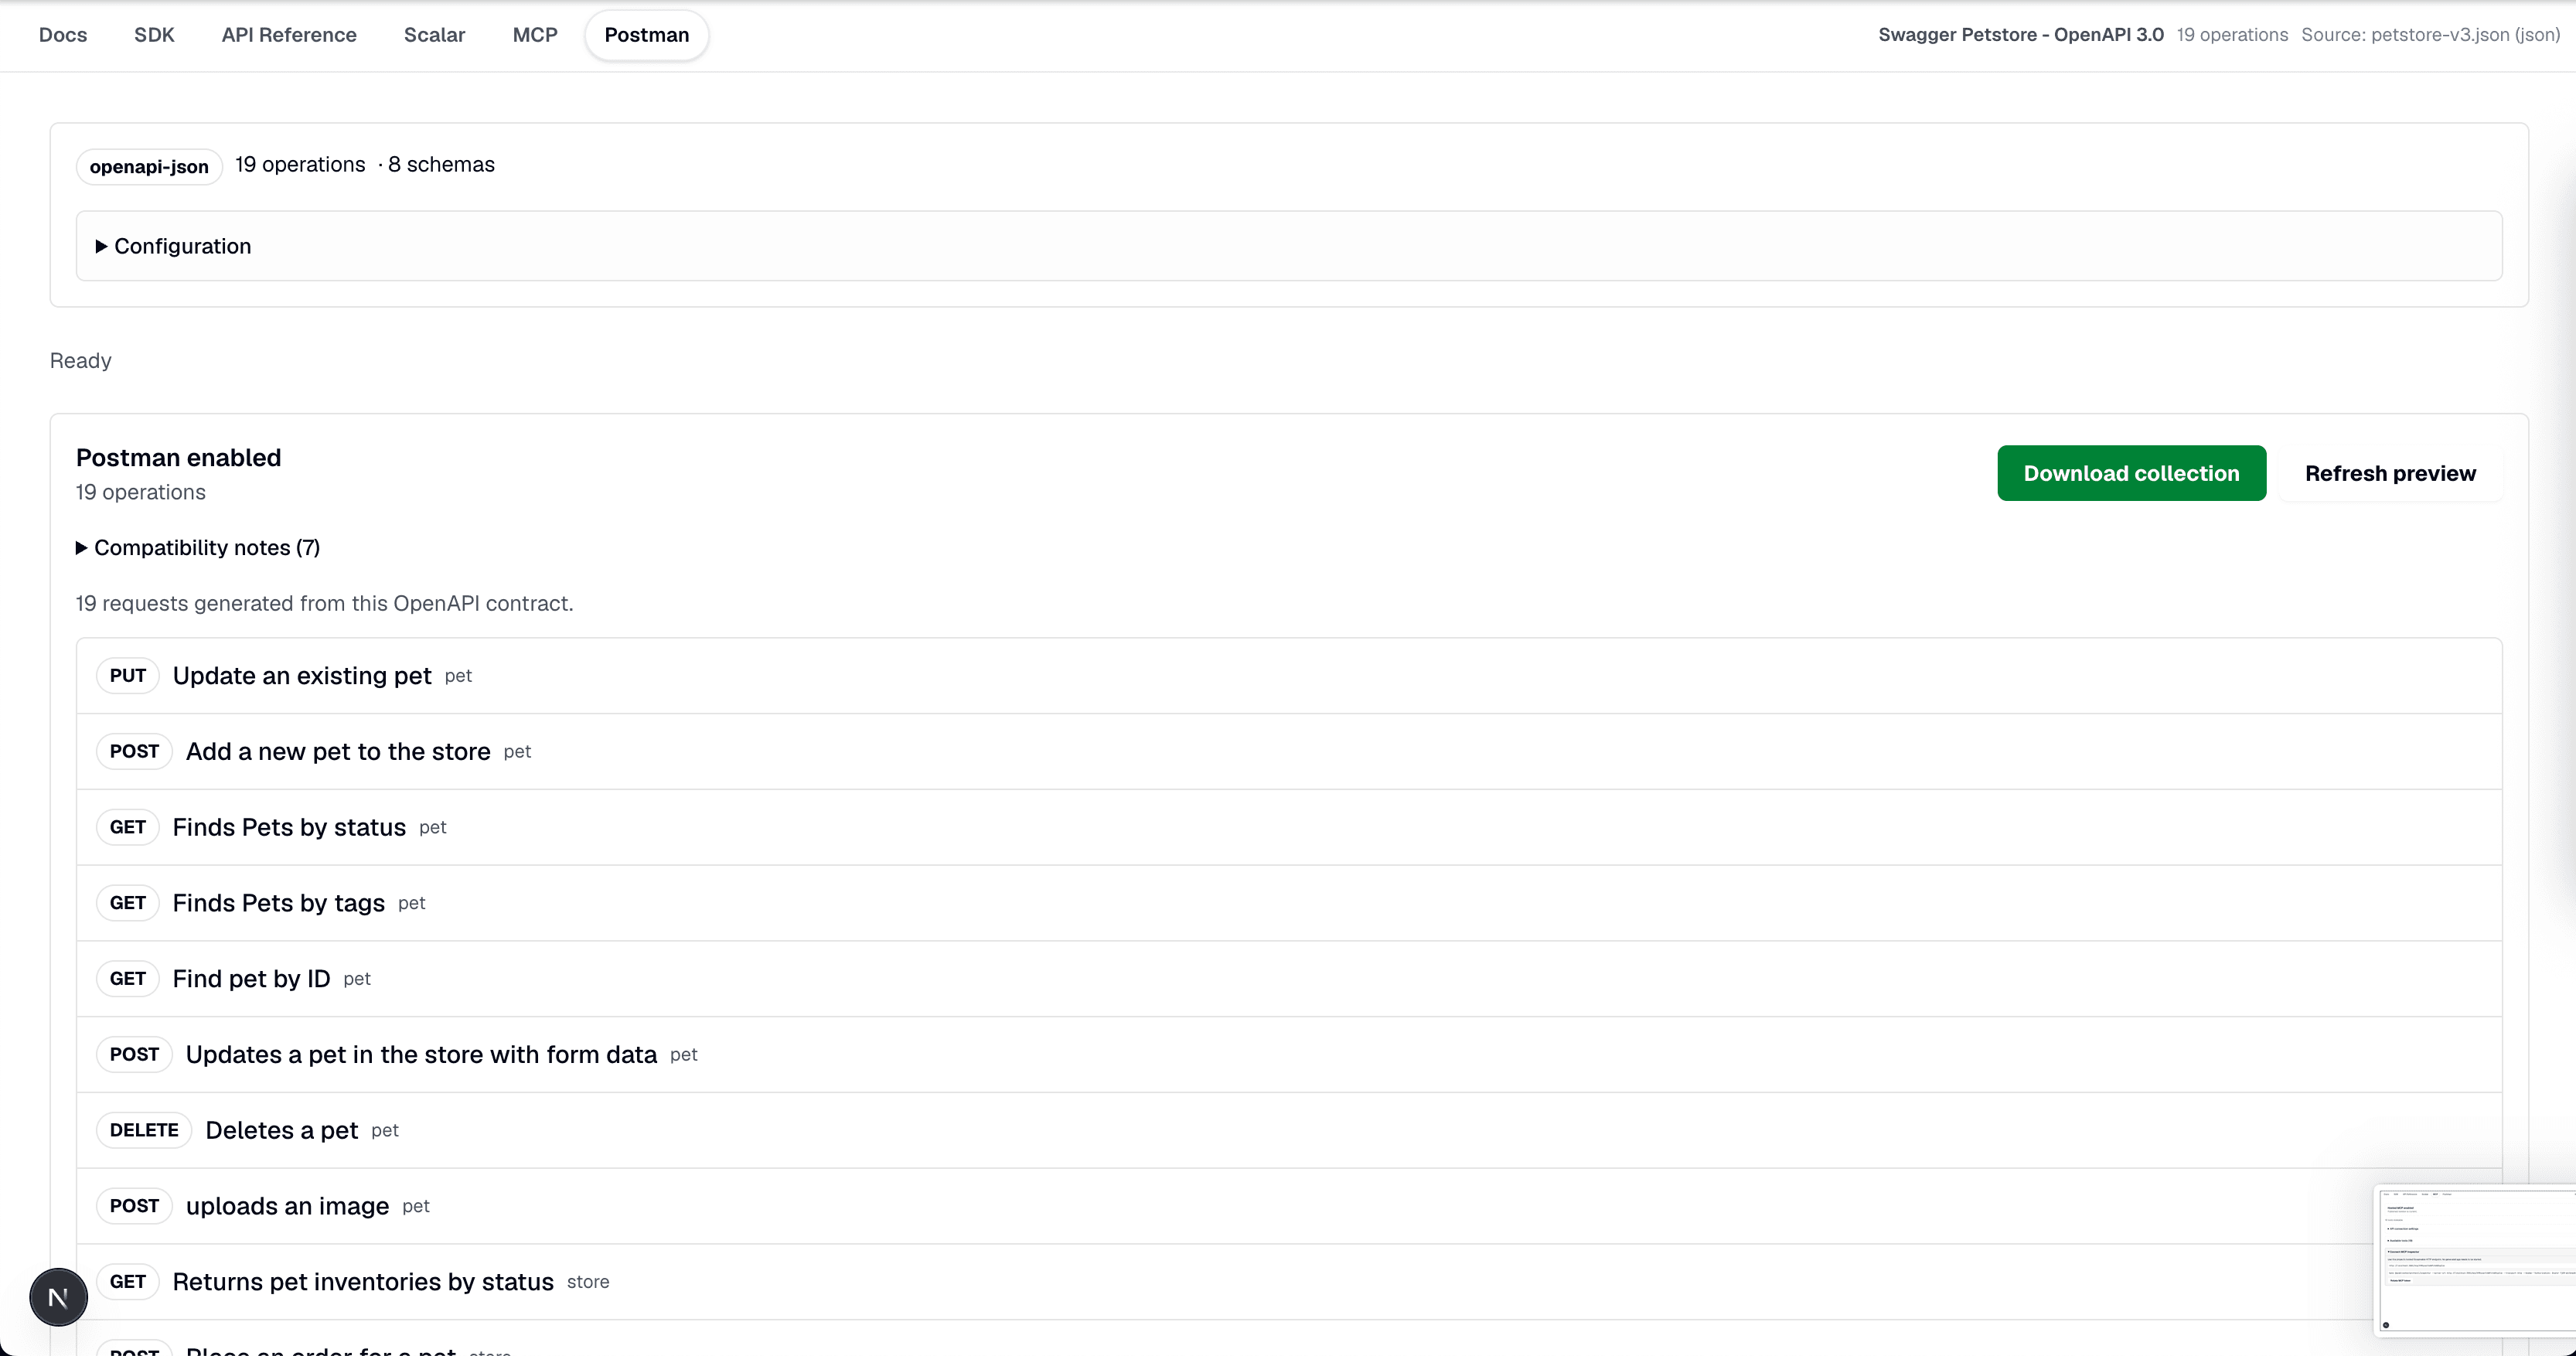2576x1356 pixels.
Task: Select the Update an existing pet request
Action: (1289, 676)
